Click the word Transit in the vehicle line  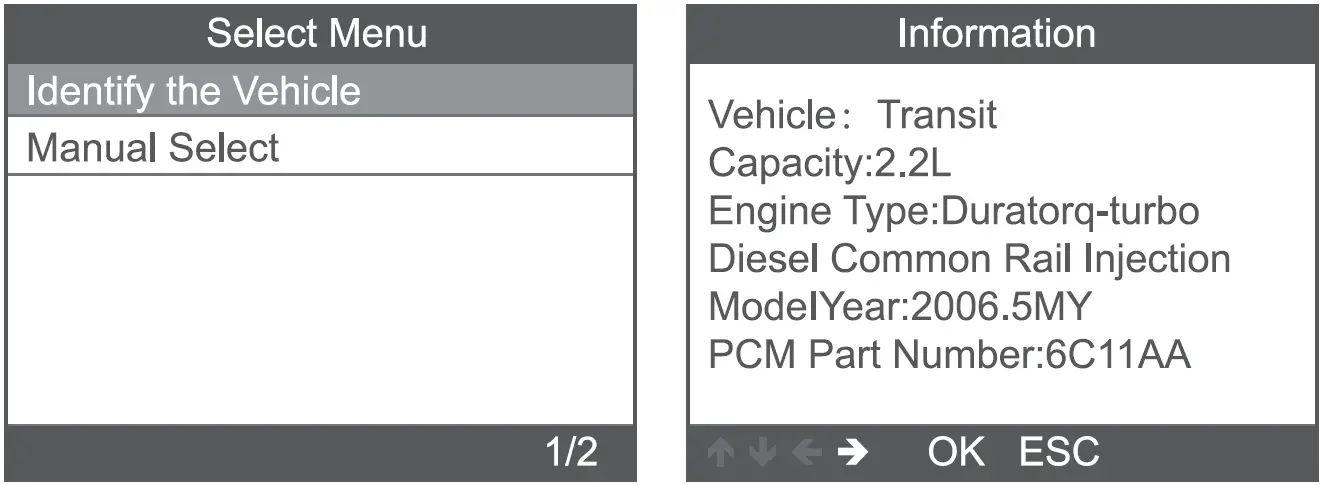[x=937, y=115]
